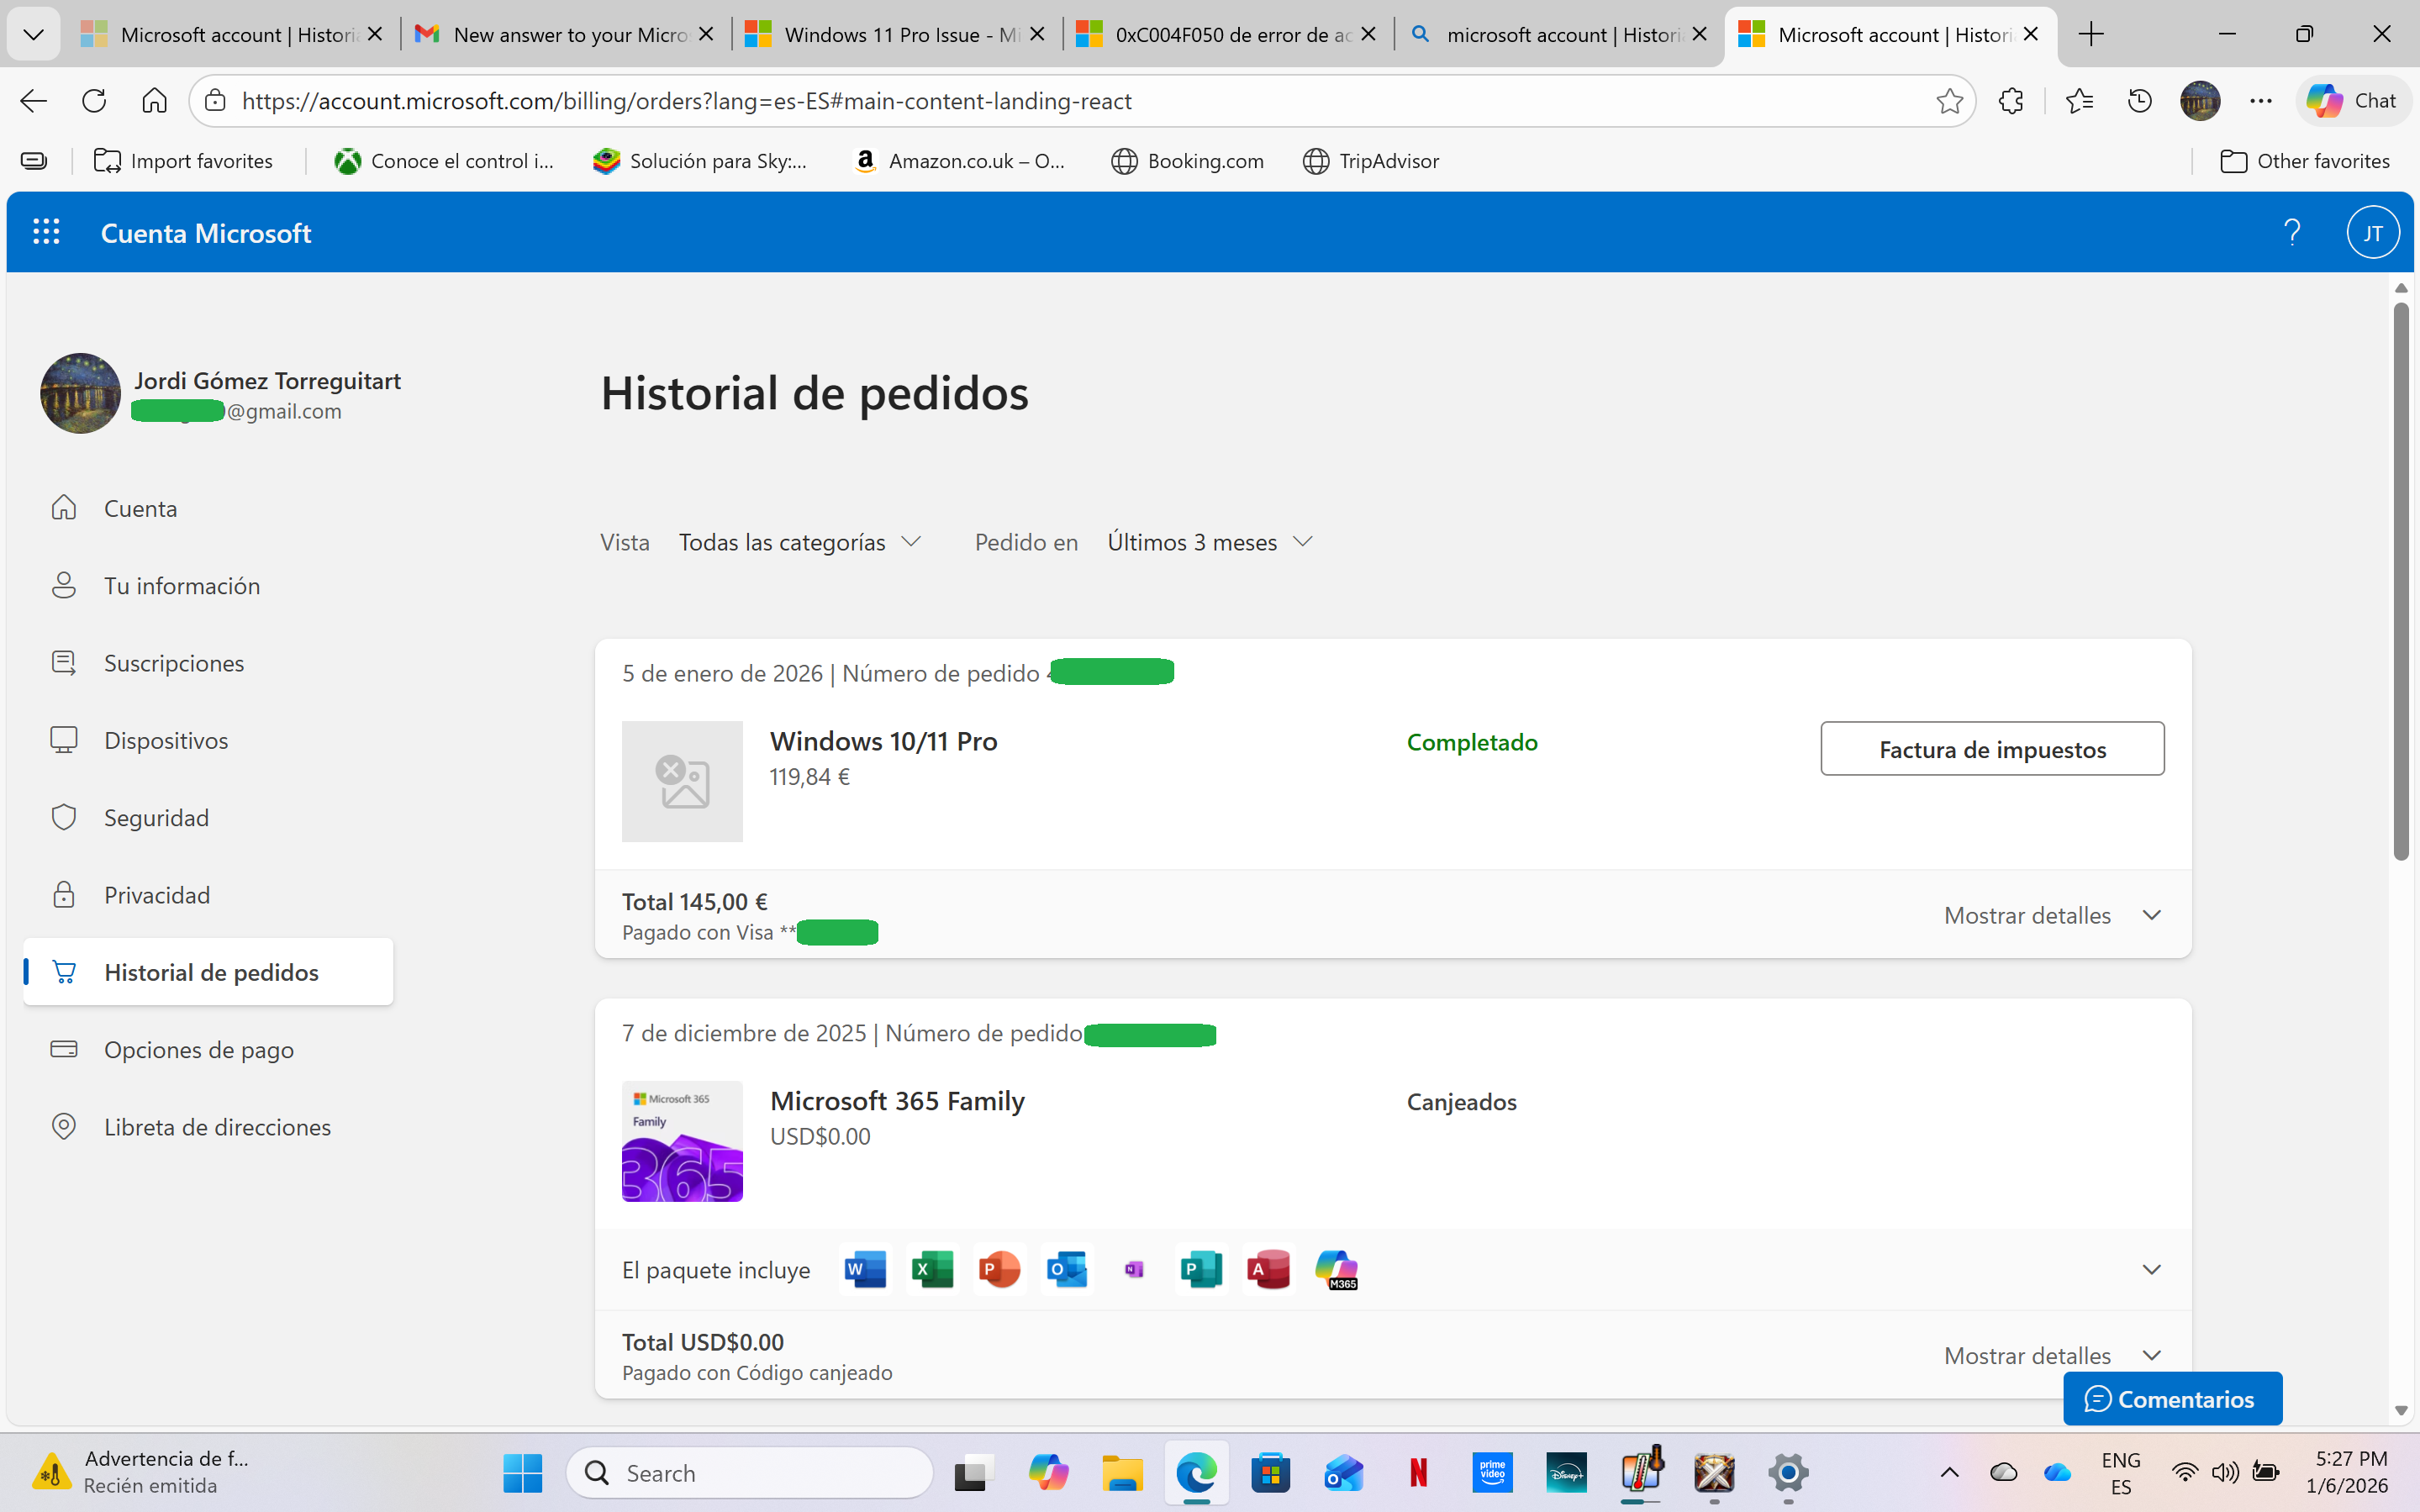Click the page vertical scrollbar thumb

pyautogui.click(x=2401, y=580)
